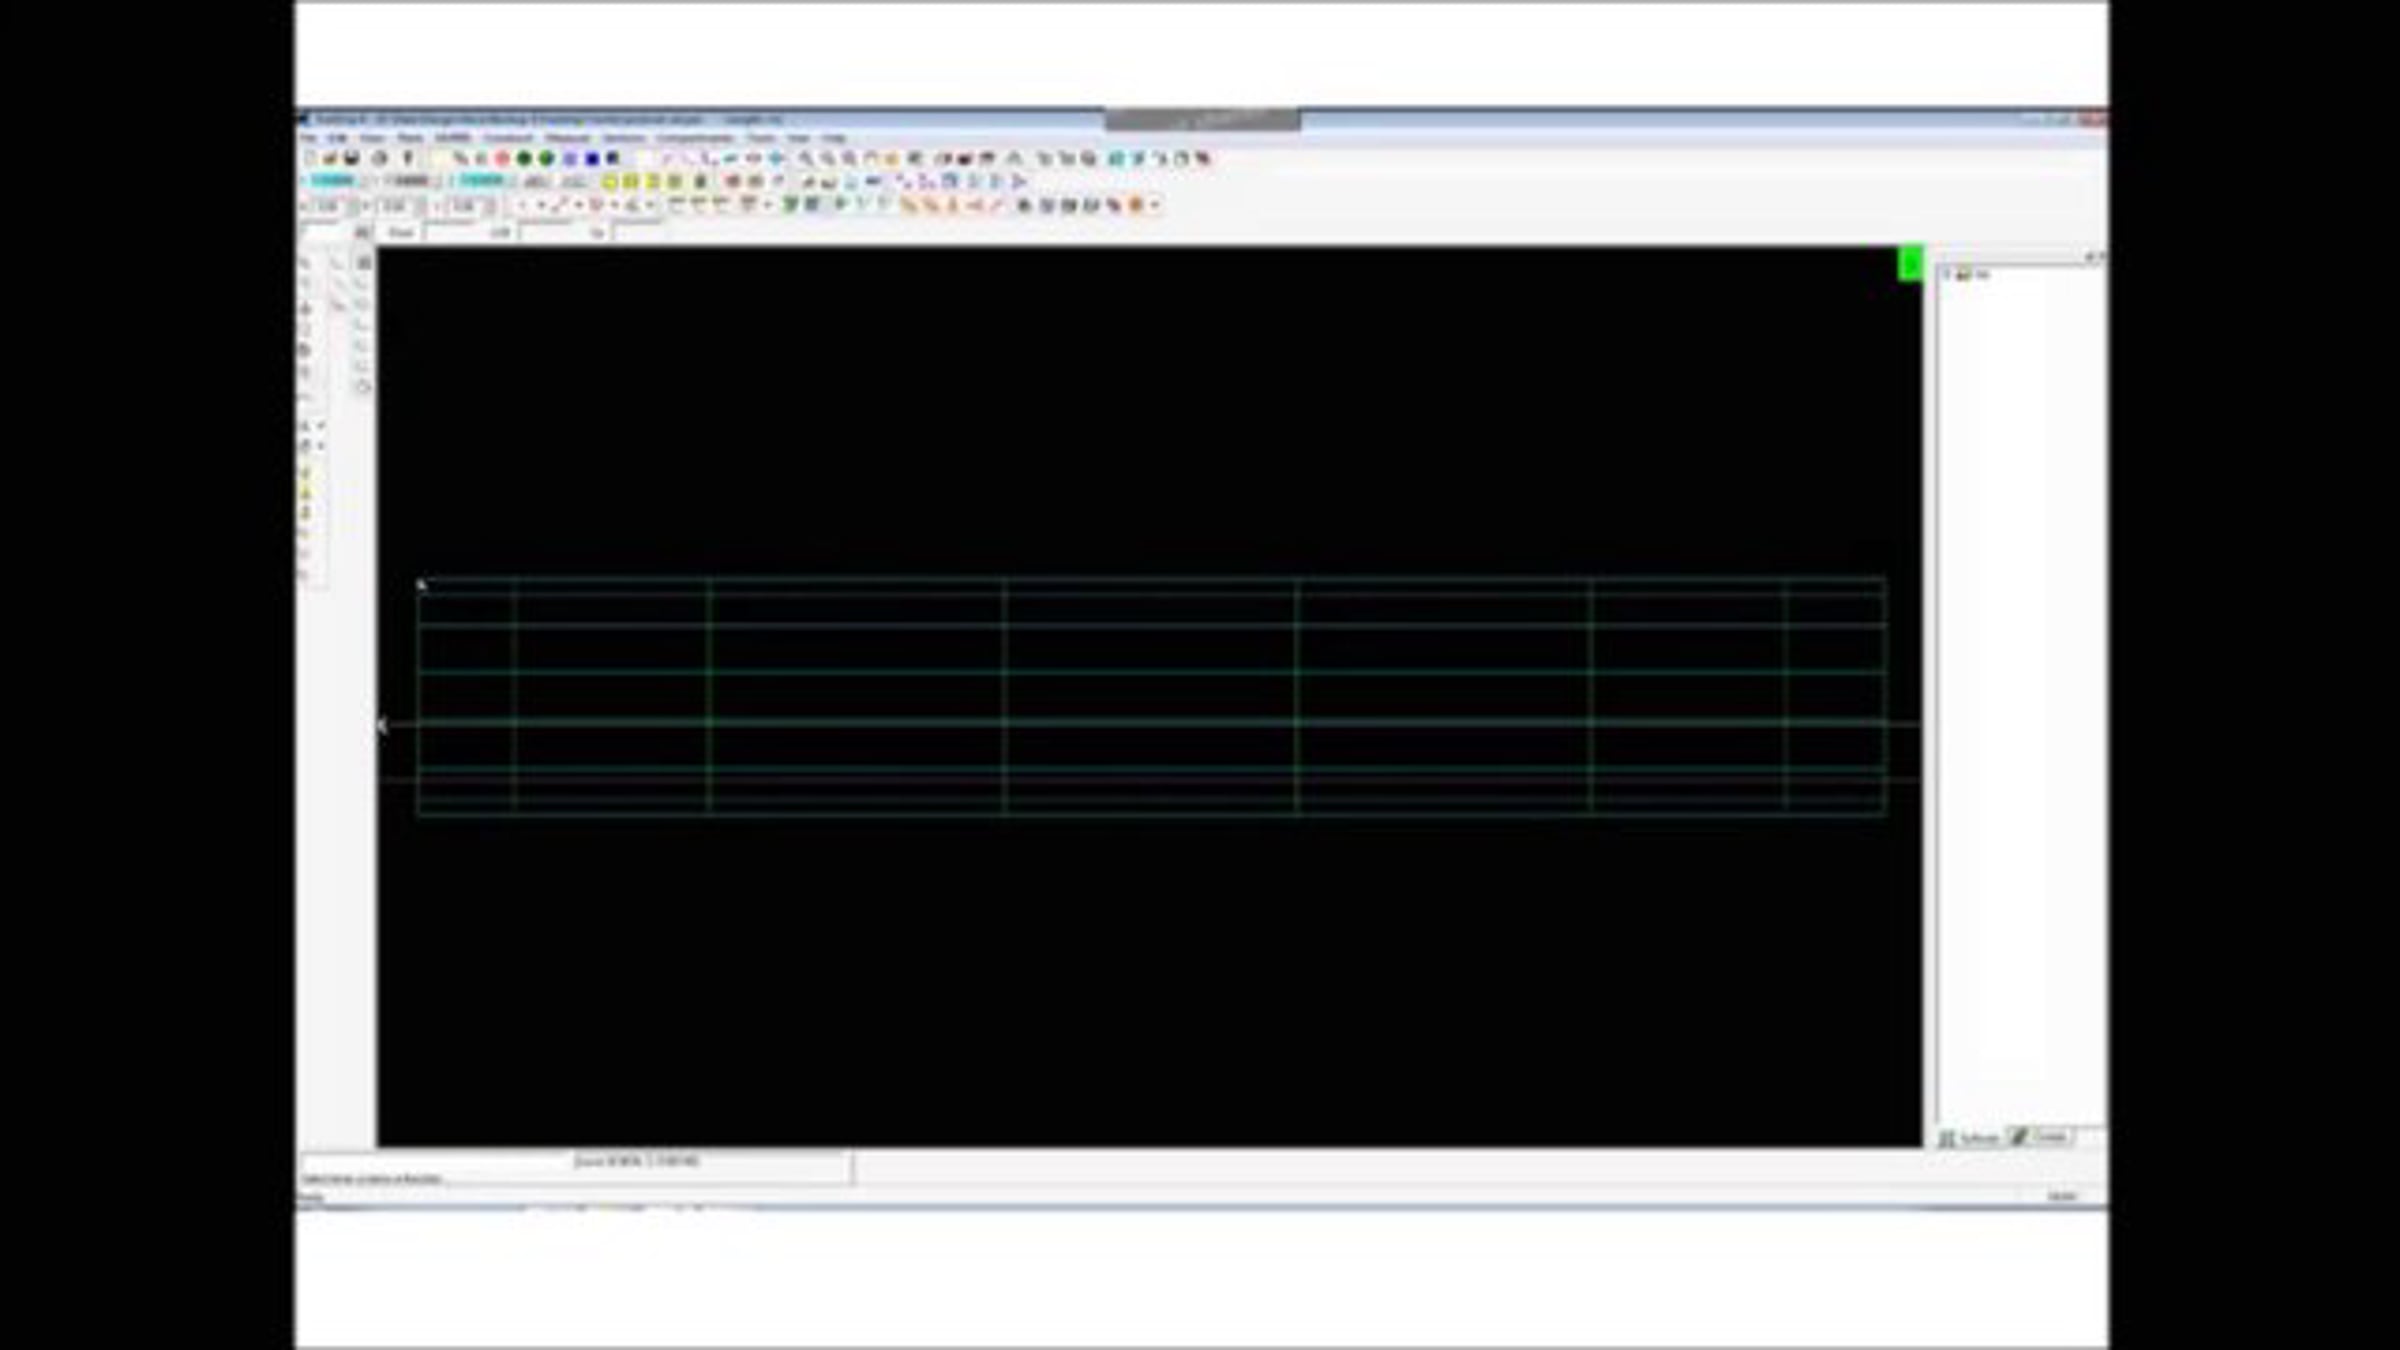Click the first yellow icon in second toolbar row
This screenshot has height=1350, width=2400.
coord(609,181)
